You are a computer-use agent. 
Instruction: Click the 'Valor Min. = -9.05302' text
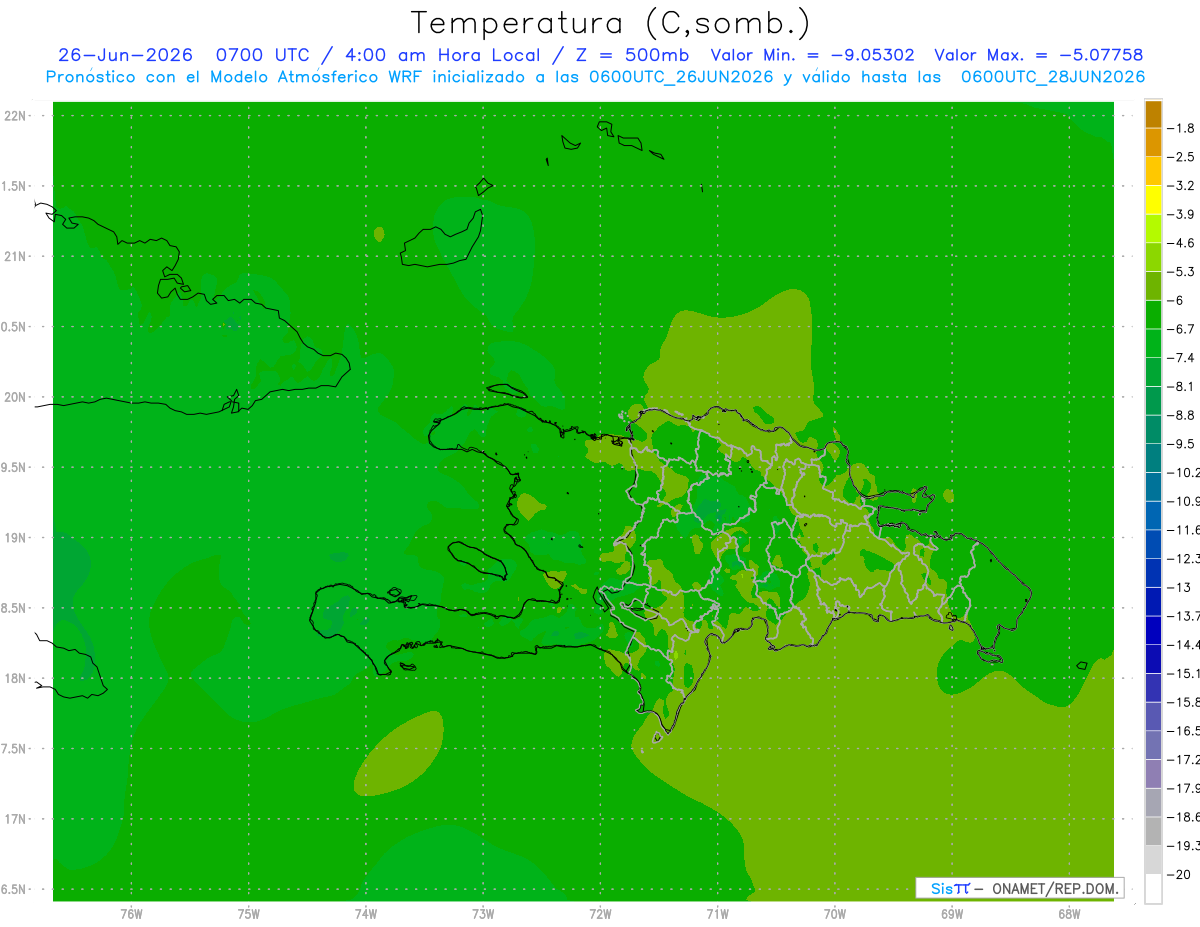point(812,55)
